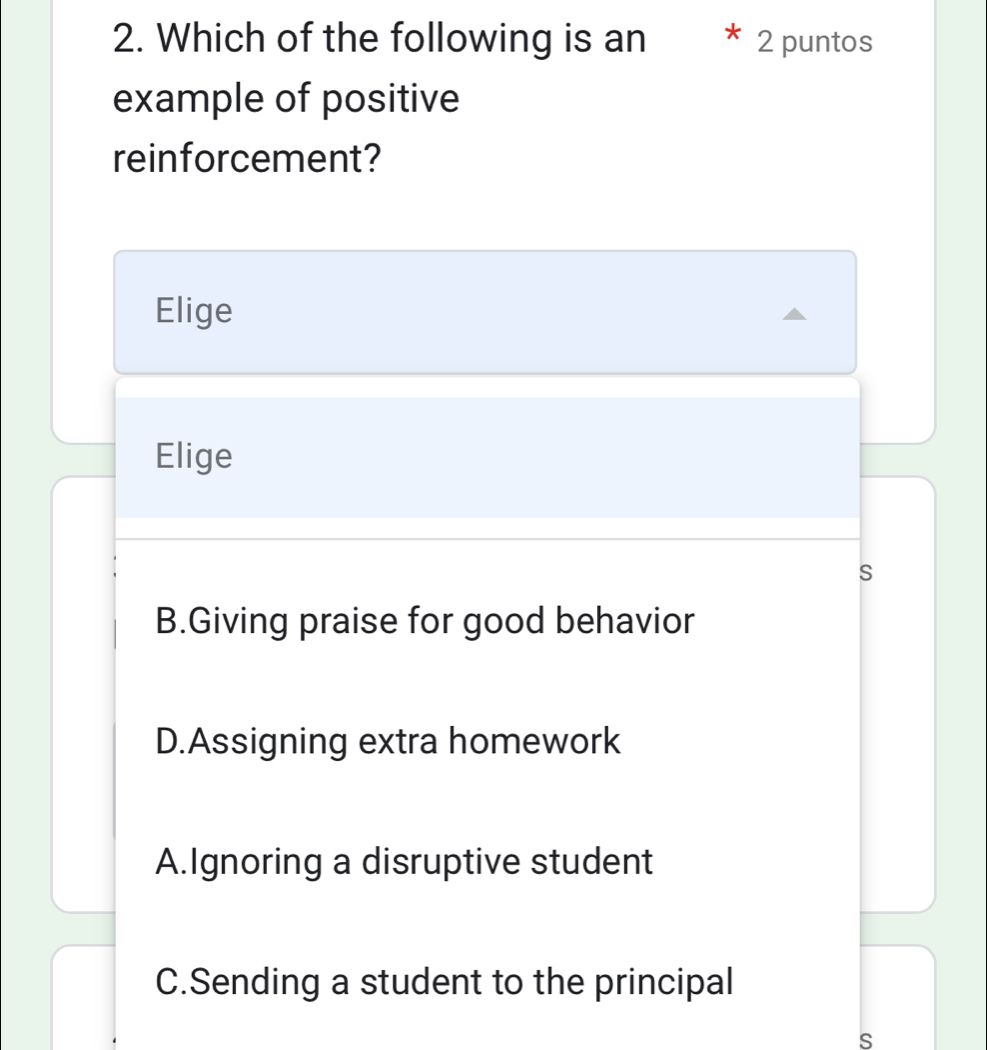Click the cut-off "s" label below option C
The width and height of the screenshot is (987, 1050).
coord(865,1041)
